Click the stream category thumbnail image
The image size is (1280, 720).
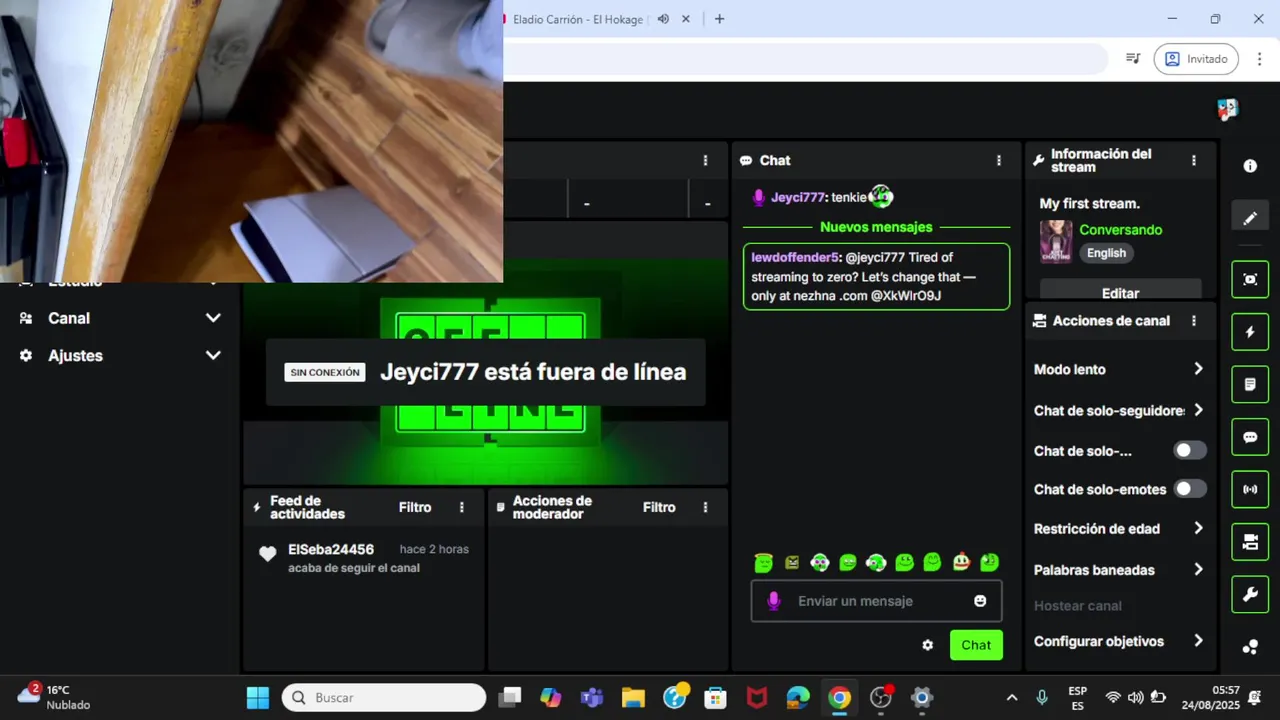[x=1056, y=241]
